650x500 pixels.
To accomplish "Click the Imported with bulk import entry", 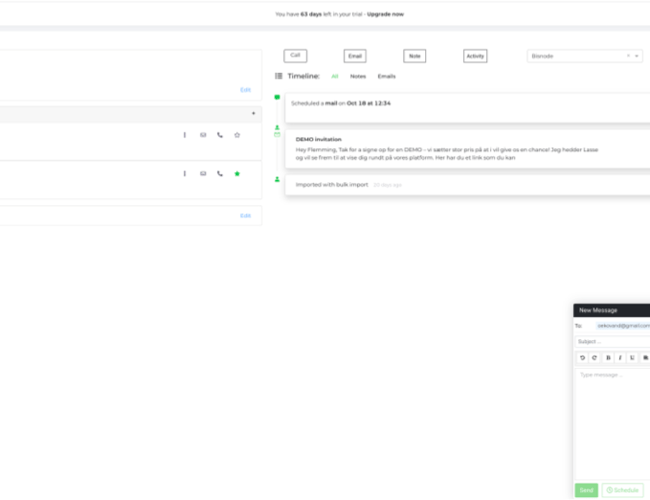I will tap(468, 185).
